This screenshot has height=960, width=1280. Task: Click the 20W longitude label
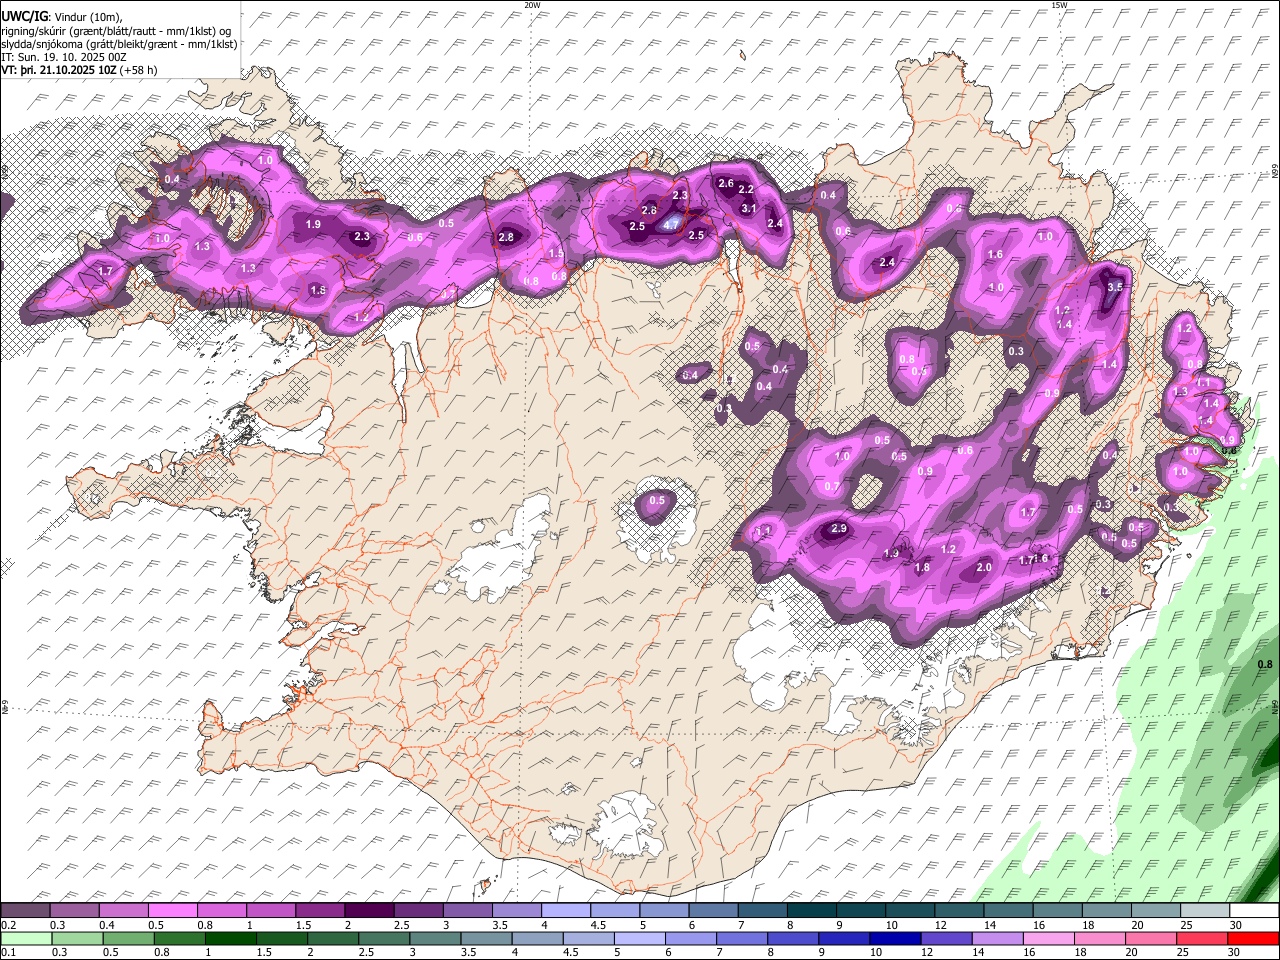point(532,5)
